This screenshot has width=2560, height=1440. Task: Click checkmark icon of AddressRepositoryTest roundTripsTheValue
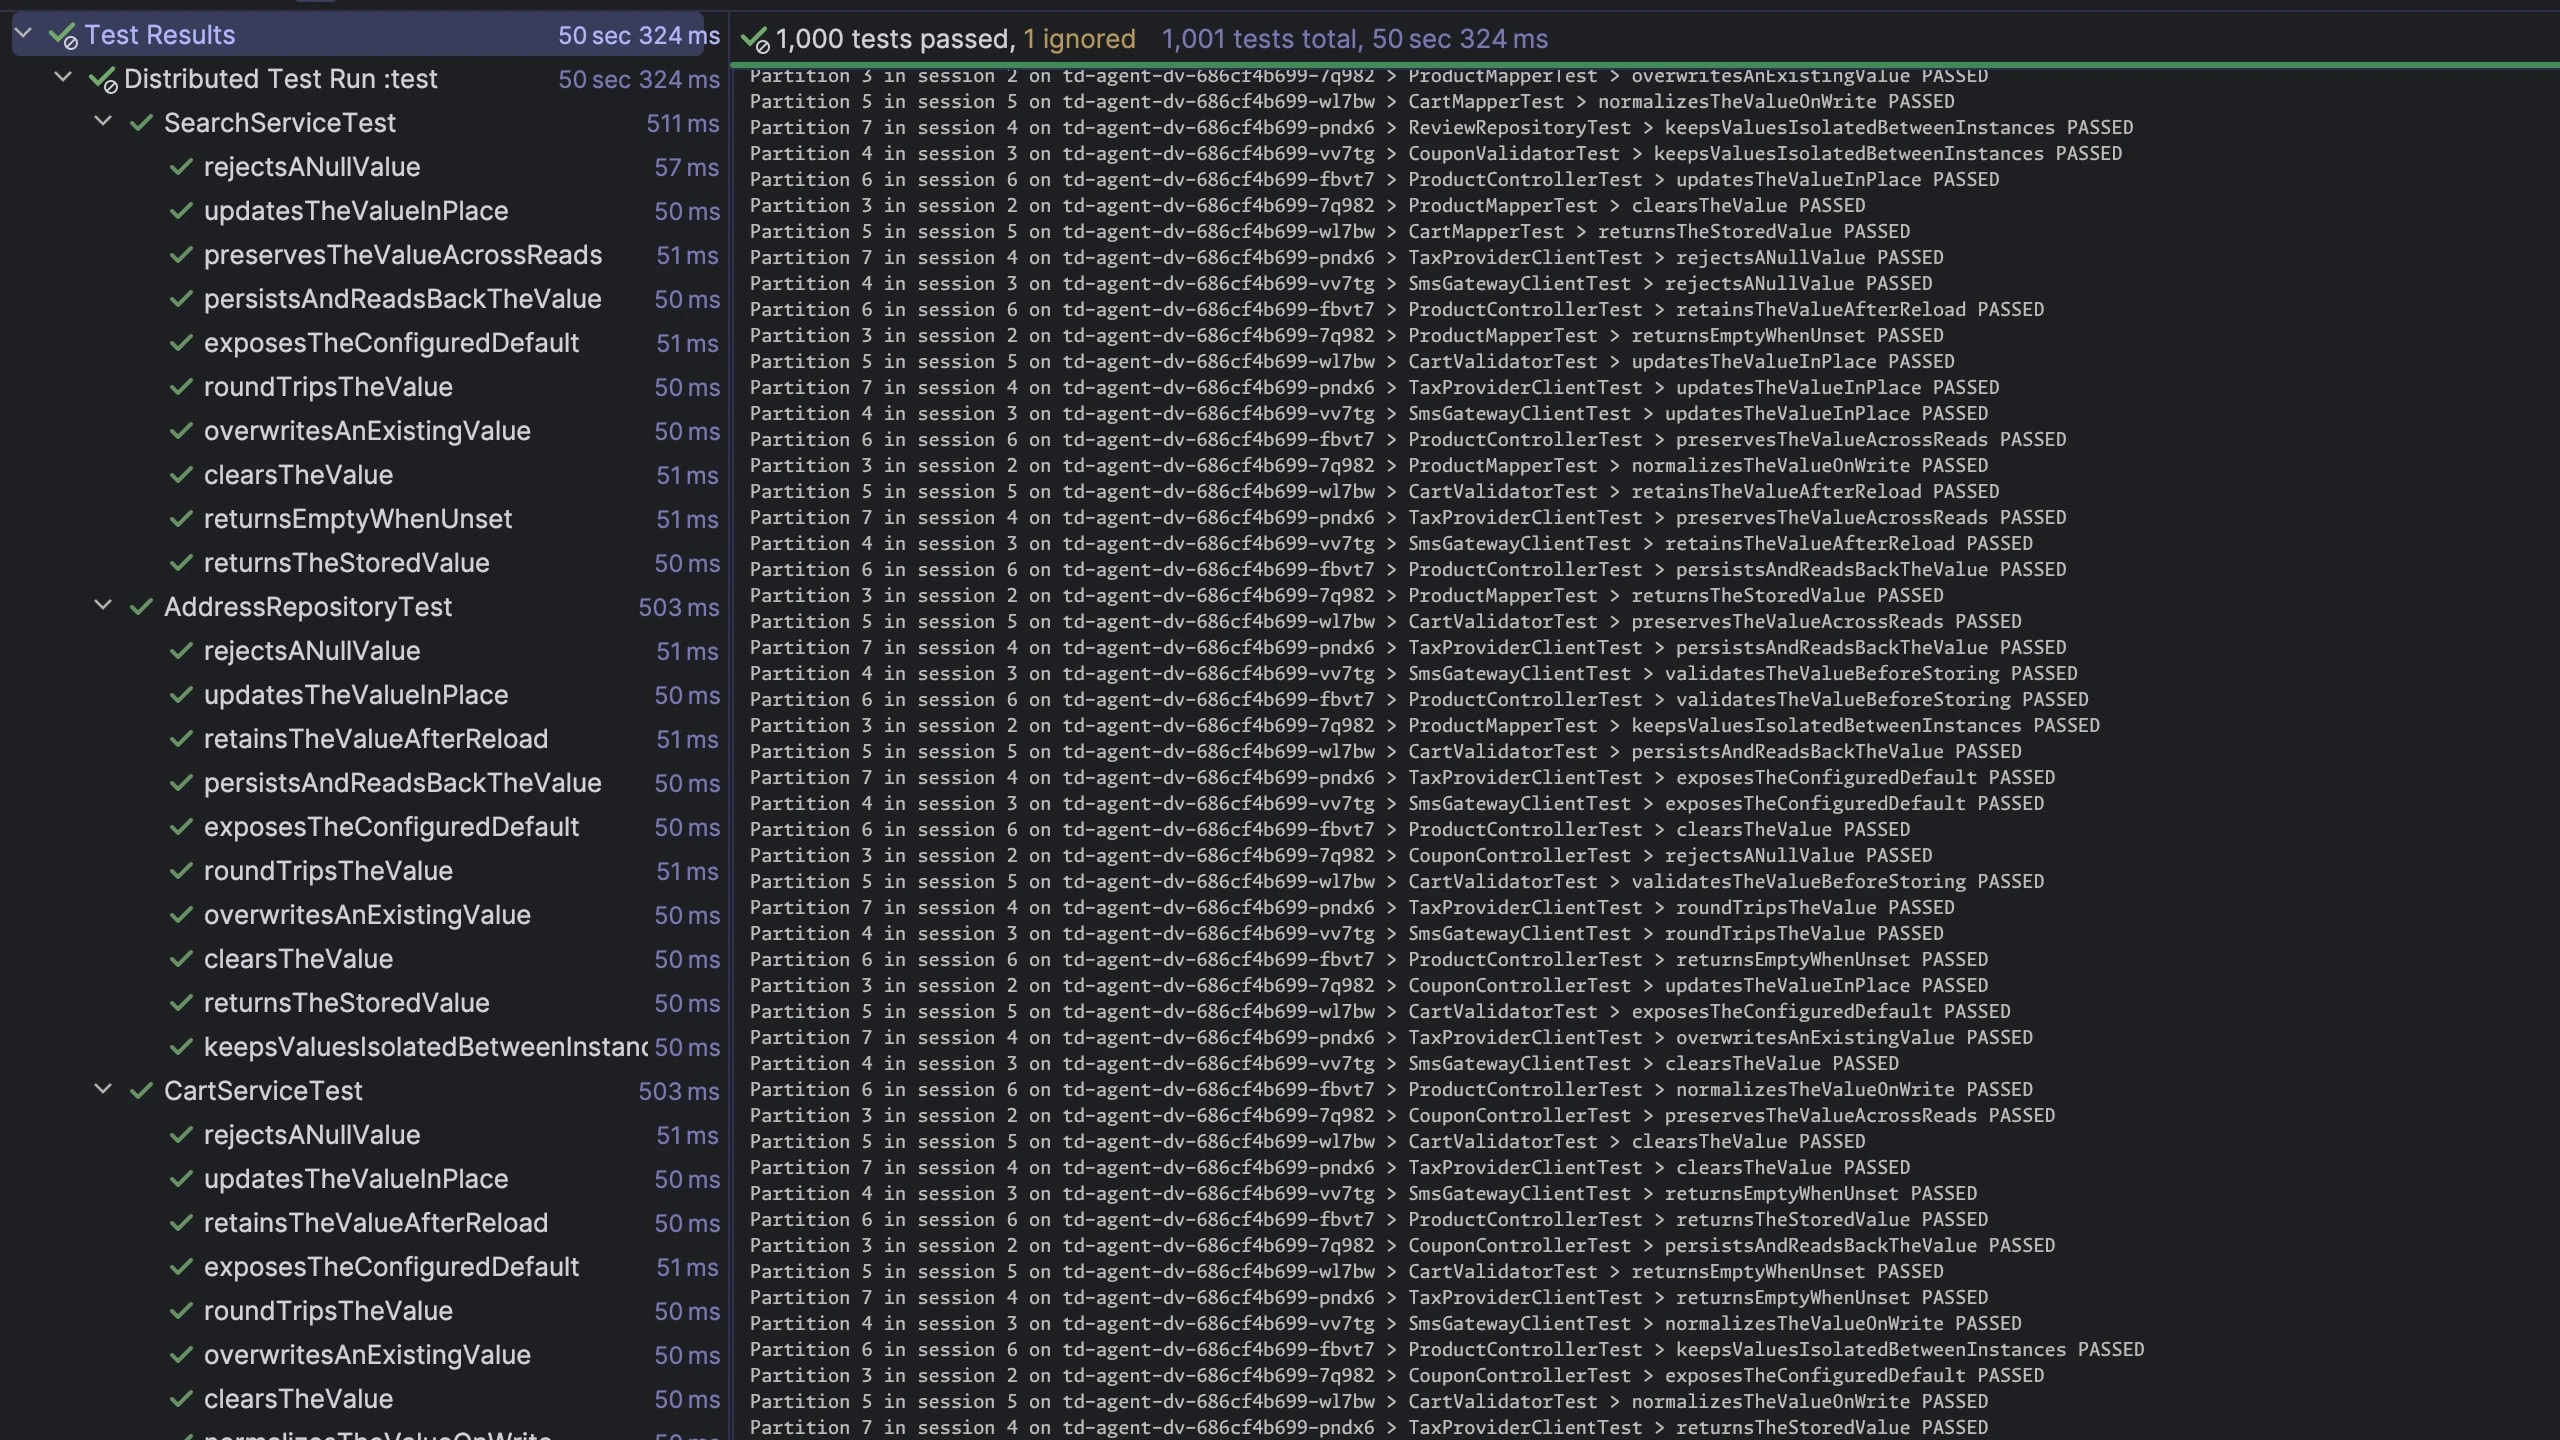pyautogui.click(x=181, y=871)
